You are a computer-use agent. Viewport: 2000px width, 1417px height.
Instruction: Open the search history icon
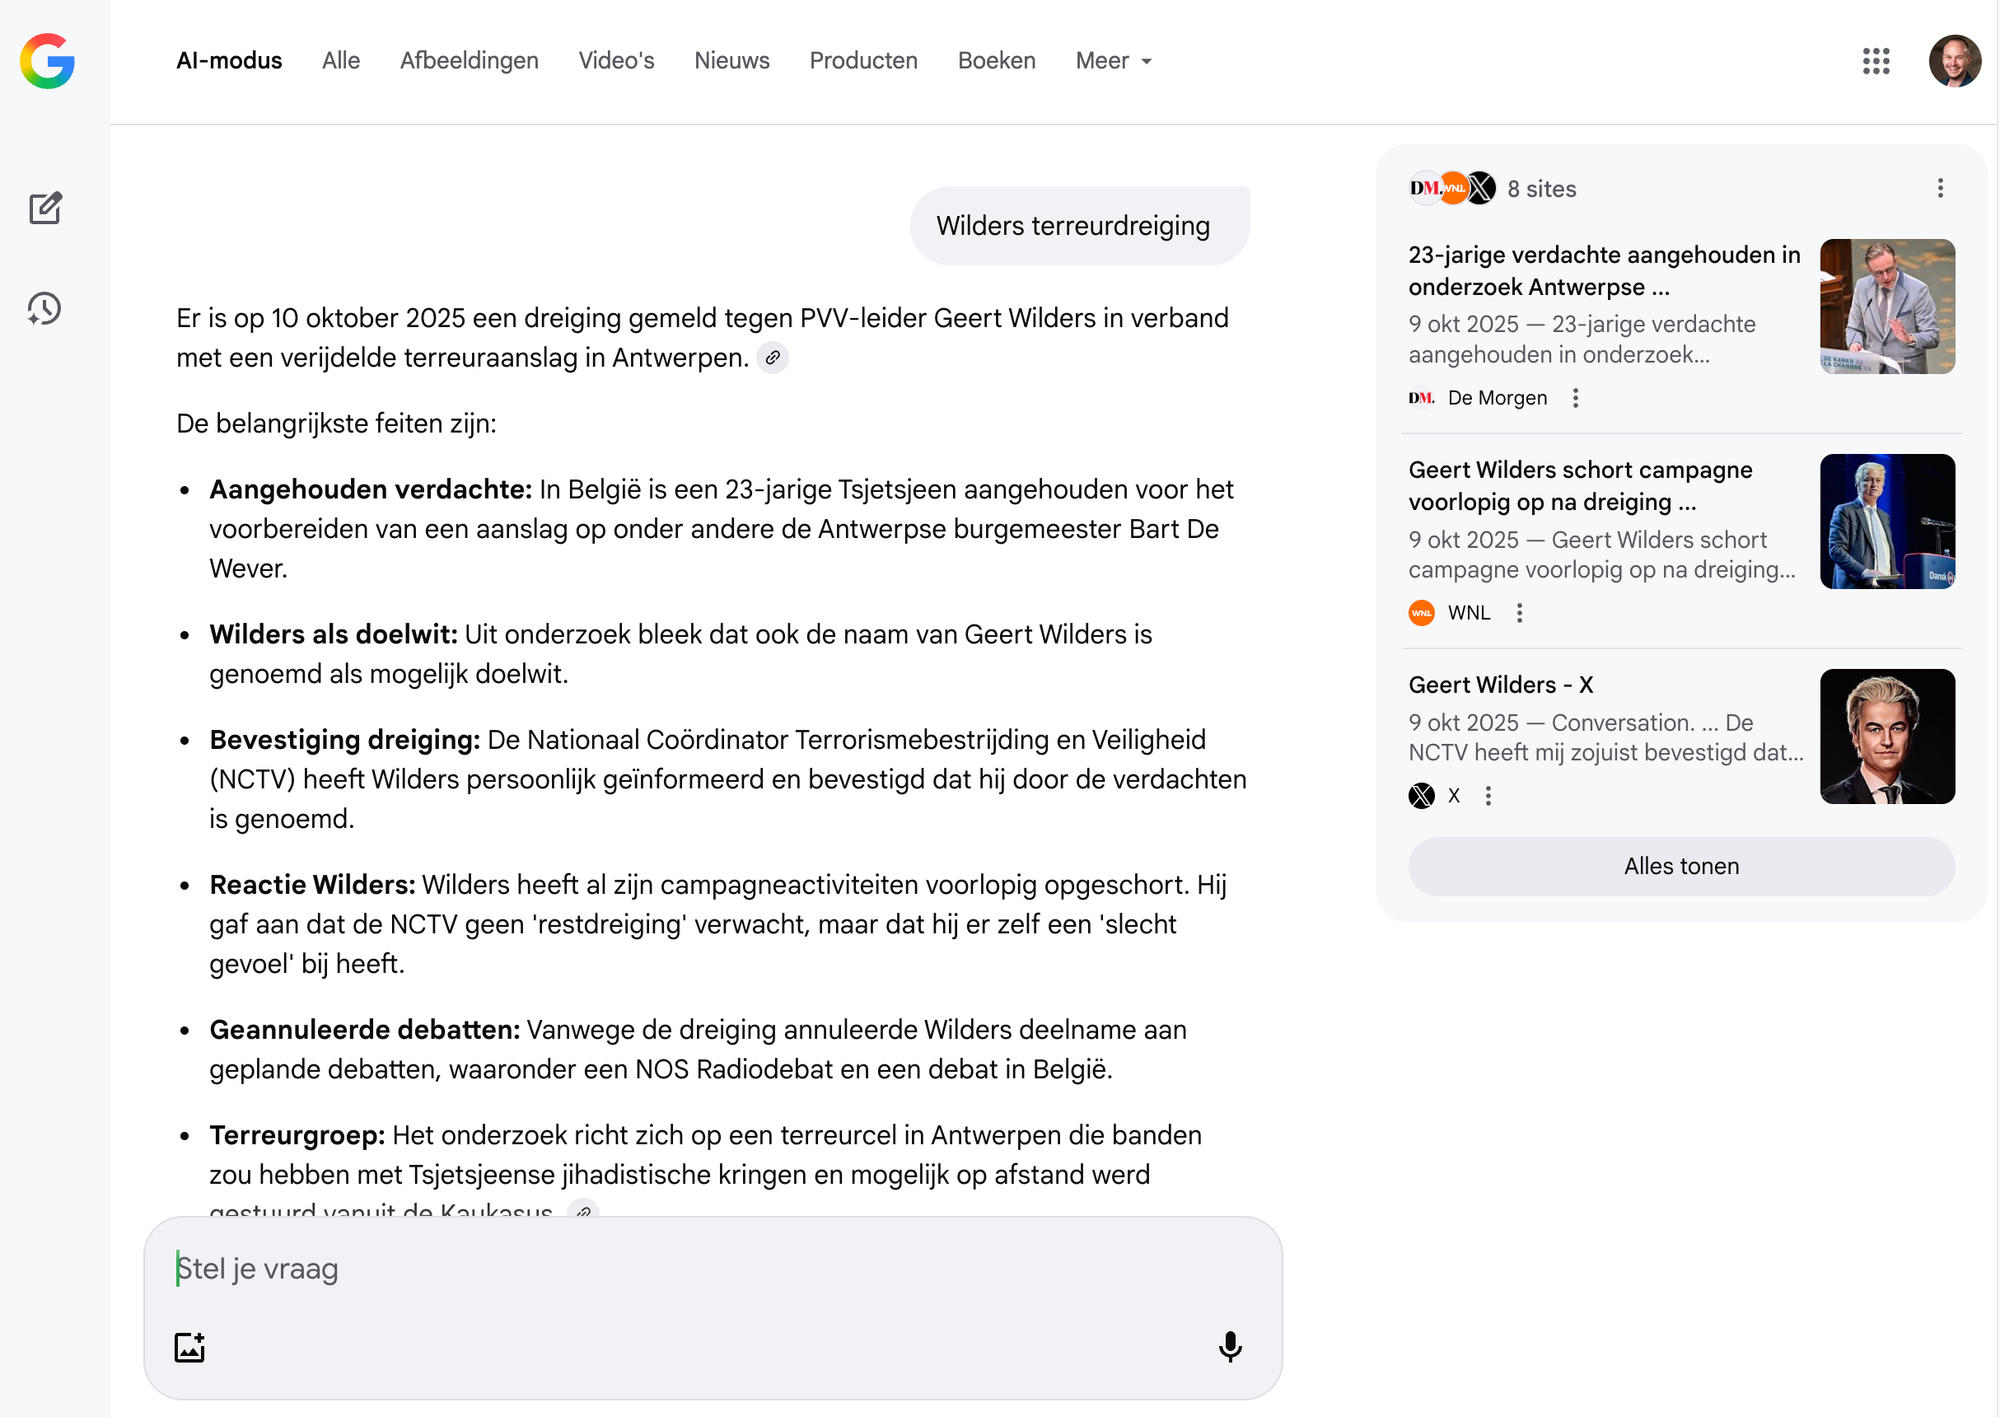pos(45,309)
